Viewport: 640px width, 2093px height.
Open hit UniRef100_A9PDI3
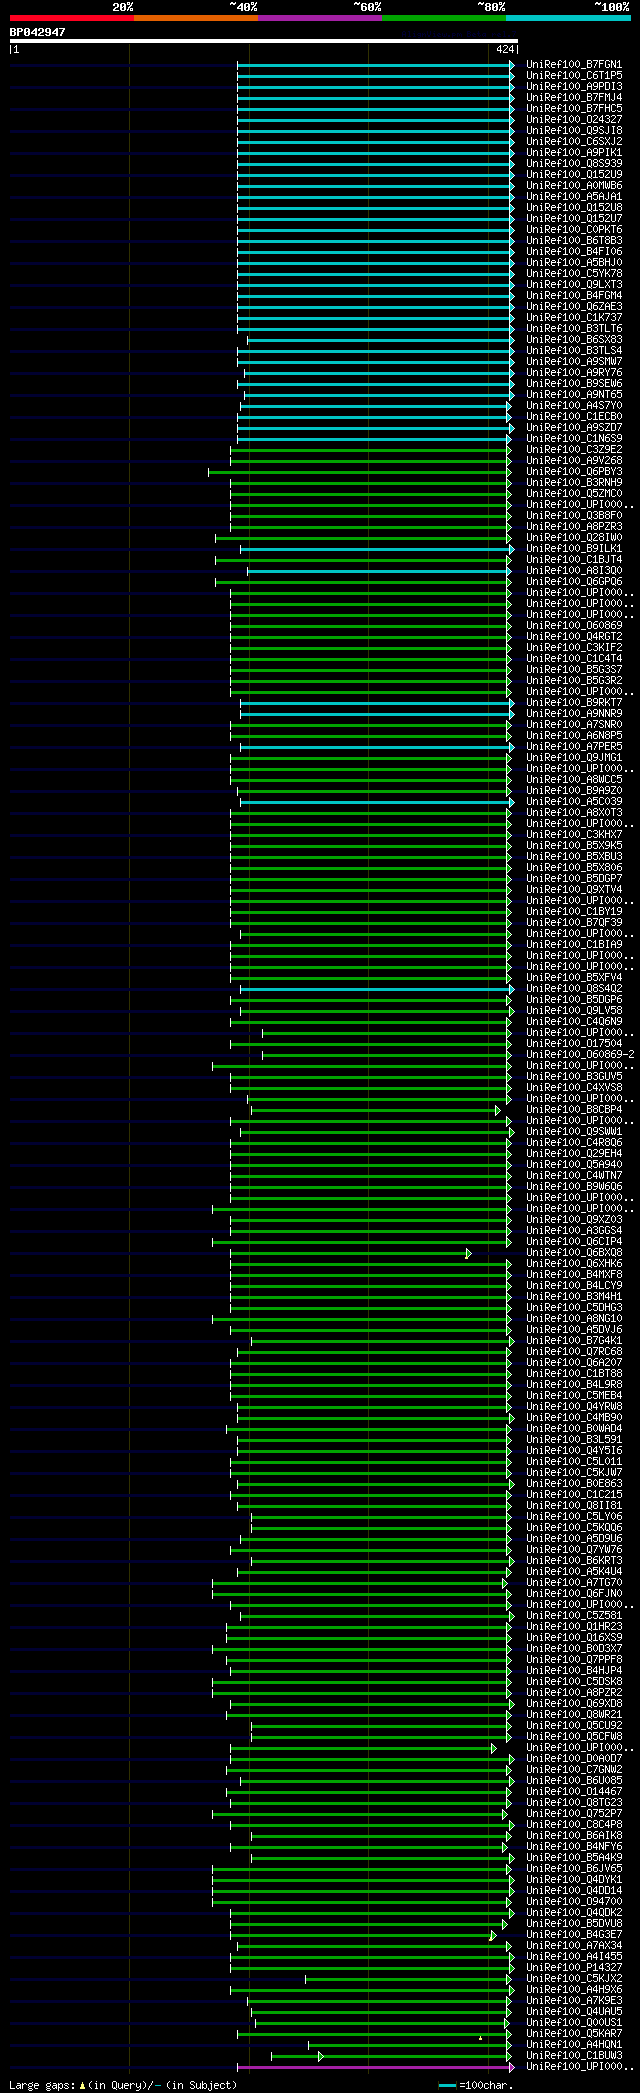[574, 87]
